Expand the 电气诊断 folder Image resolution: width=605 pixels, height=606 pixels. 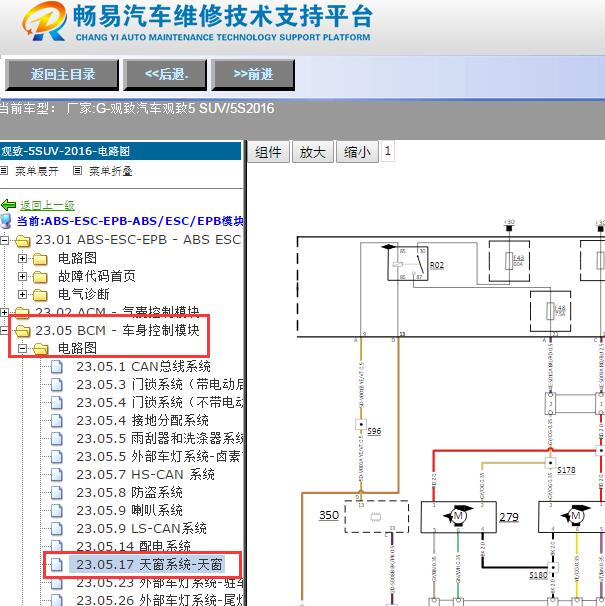point(22,294)
